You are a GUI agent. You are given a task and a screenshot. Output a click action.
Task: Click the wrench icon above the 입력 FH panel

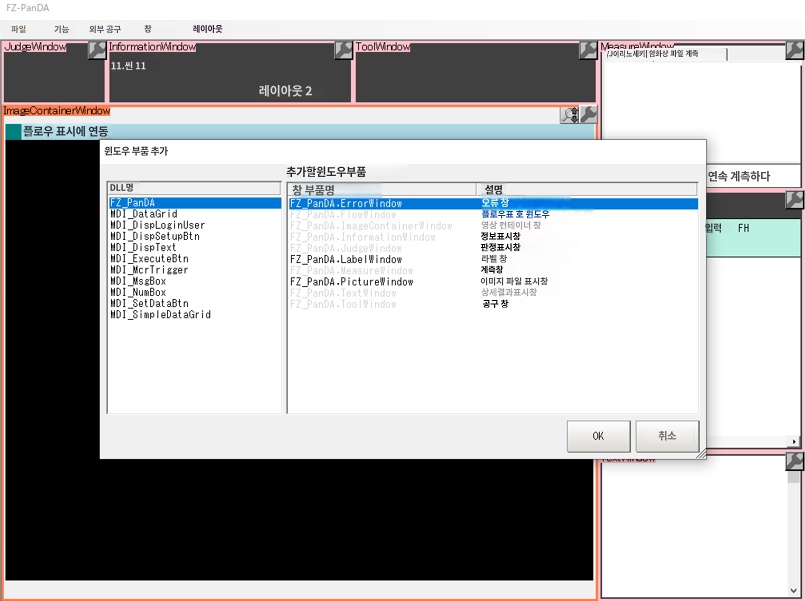tap(794, 200)
